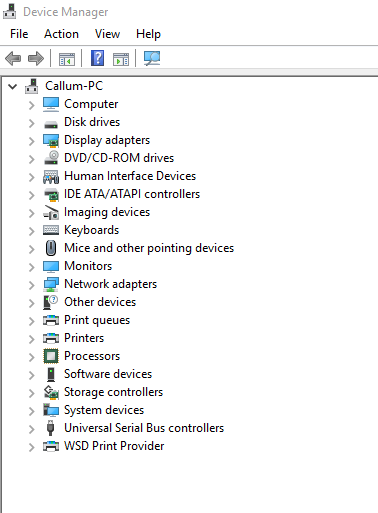Viewport: 378px width, 513px height.
Task: Click the Imaging devices camera icon
Action: (51, 213)
